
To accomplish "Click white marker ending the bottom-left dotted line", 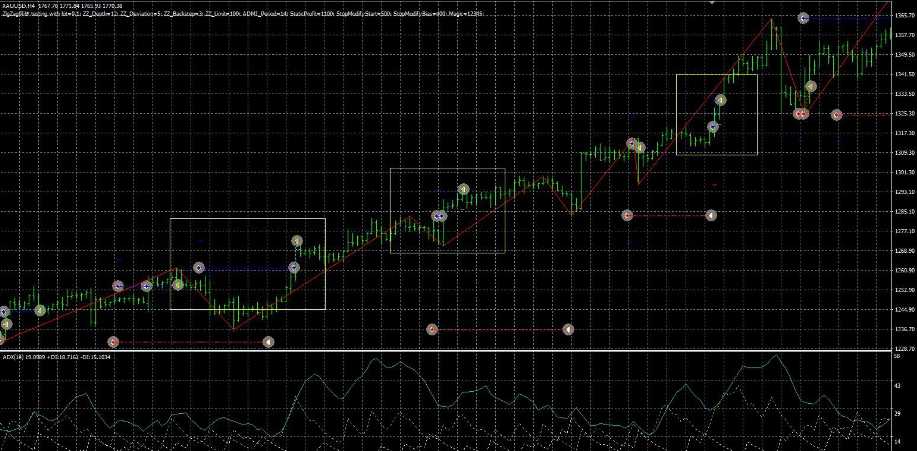I will [x=268, y=342].
